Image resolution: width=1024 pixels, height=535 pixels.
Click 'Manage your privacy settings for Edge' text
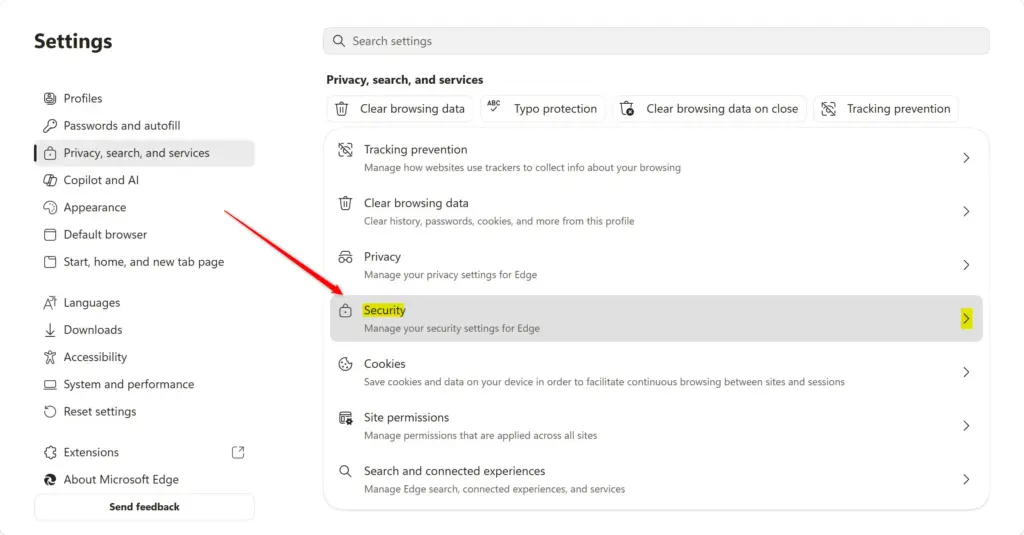[451, 275]
